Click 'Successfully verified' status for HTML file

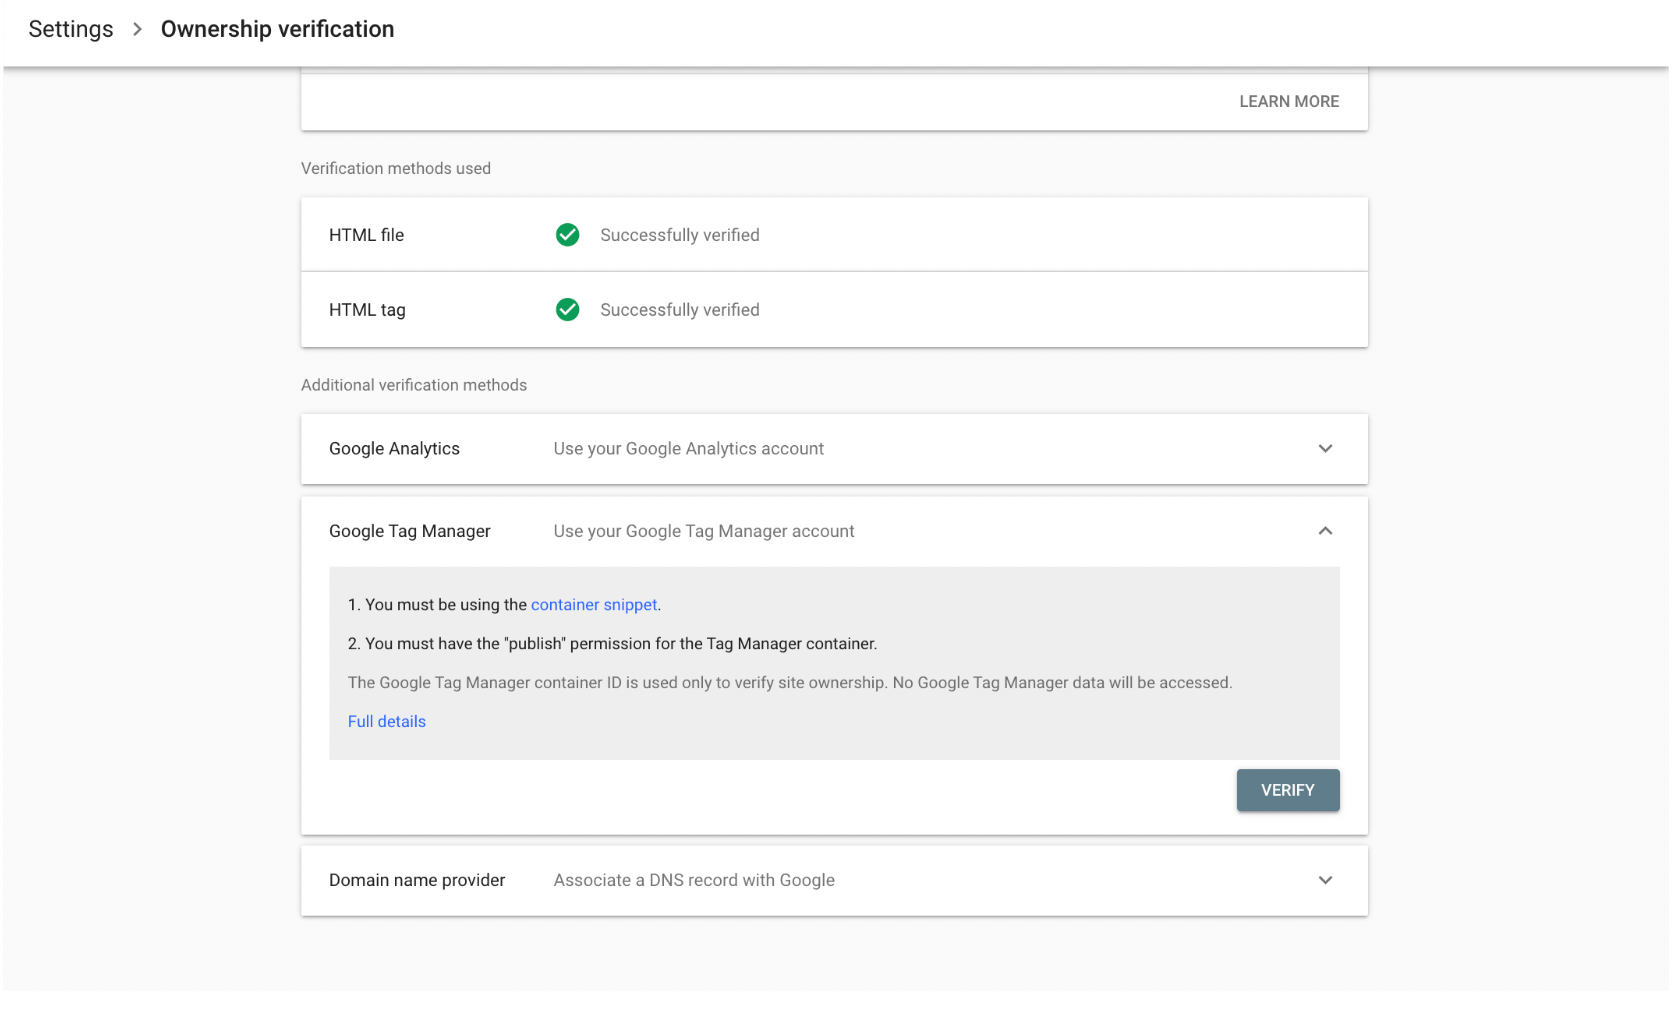679,235
